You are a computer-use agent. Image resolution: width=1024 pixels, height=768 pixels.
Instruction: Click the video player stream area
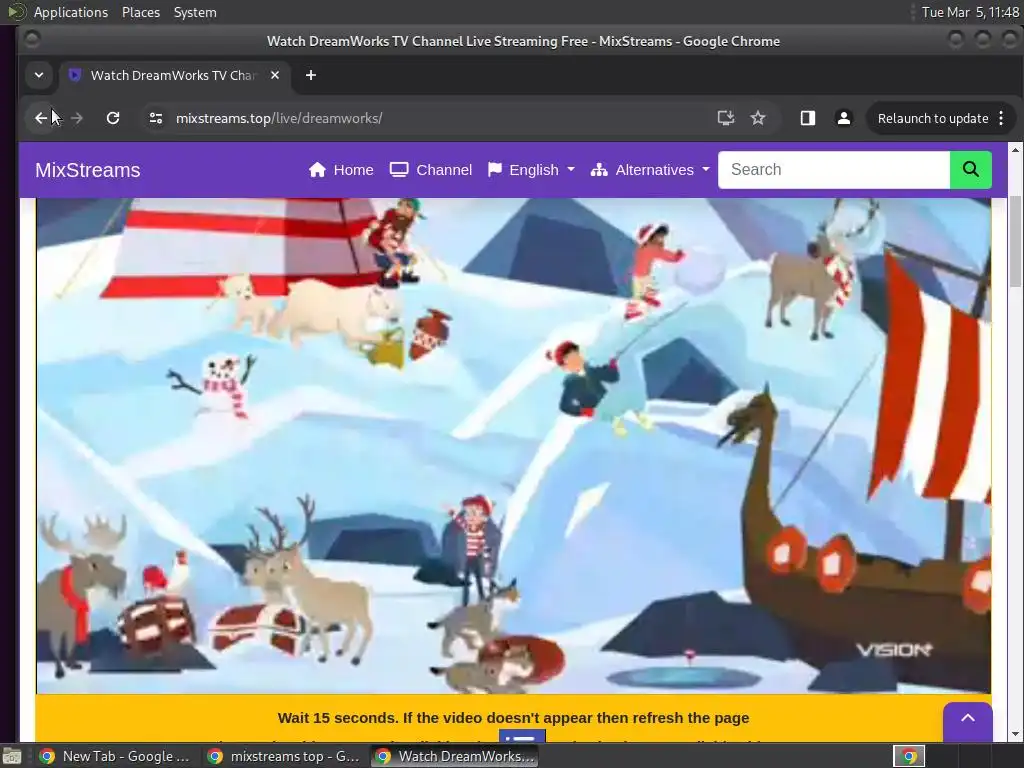tap(513, 445)
